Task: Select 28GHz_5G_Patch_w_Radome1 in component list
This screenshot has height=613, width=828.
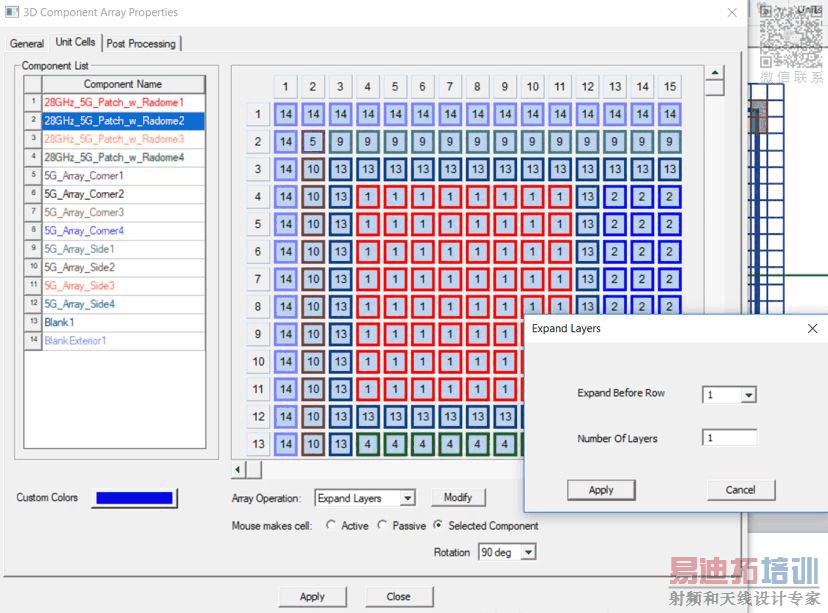Action: pos(123,102)
